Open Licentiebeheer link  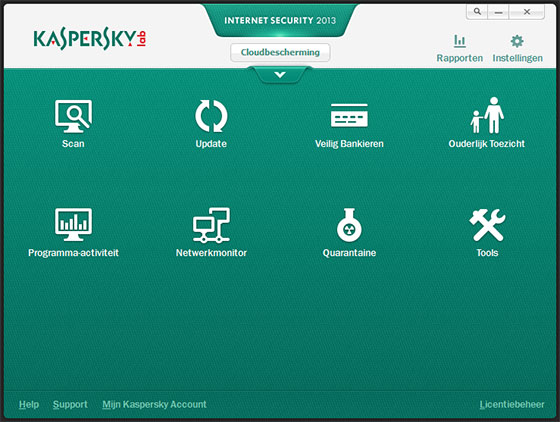tap(512, 405)
